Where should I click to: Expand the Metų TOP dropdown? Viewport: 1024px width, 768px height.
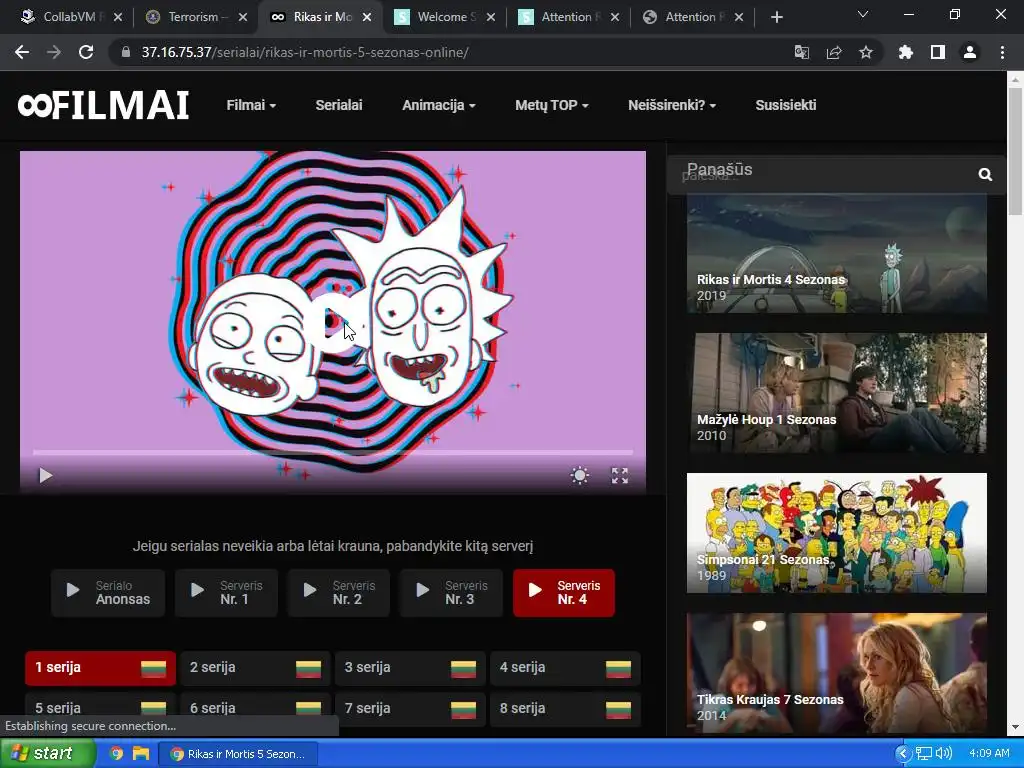point(551,105)
